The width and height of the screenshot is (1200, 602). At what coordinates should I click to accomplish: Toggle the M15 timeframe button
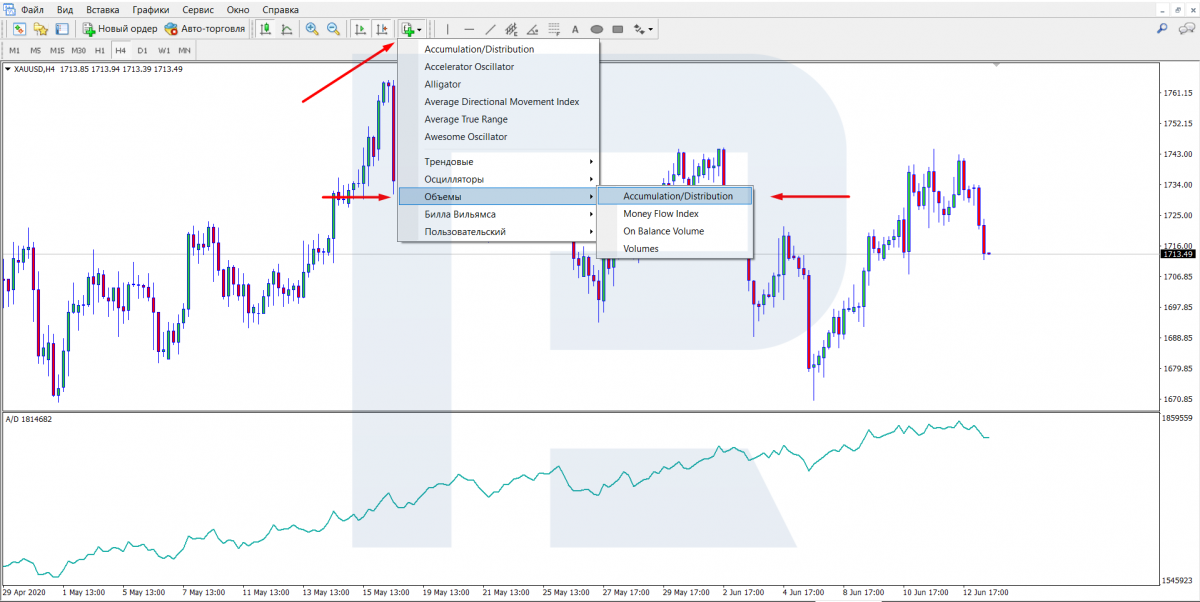tap(57, 50)
